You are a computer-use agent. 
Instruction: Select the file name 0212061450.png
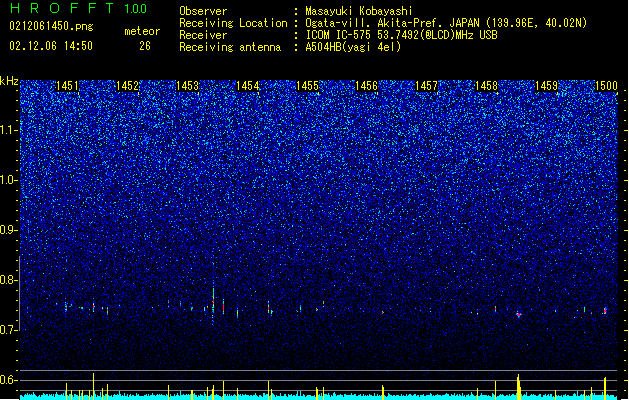point(51,26)
